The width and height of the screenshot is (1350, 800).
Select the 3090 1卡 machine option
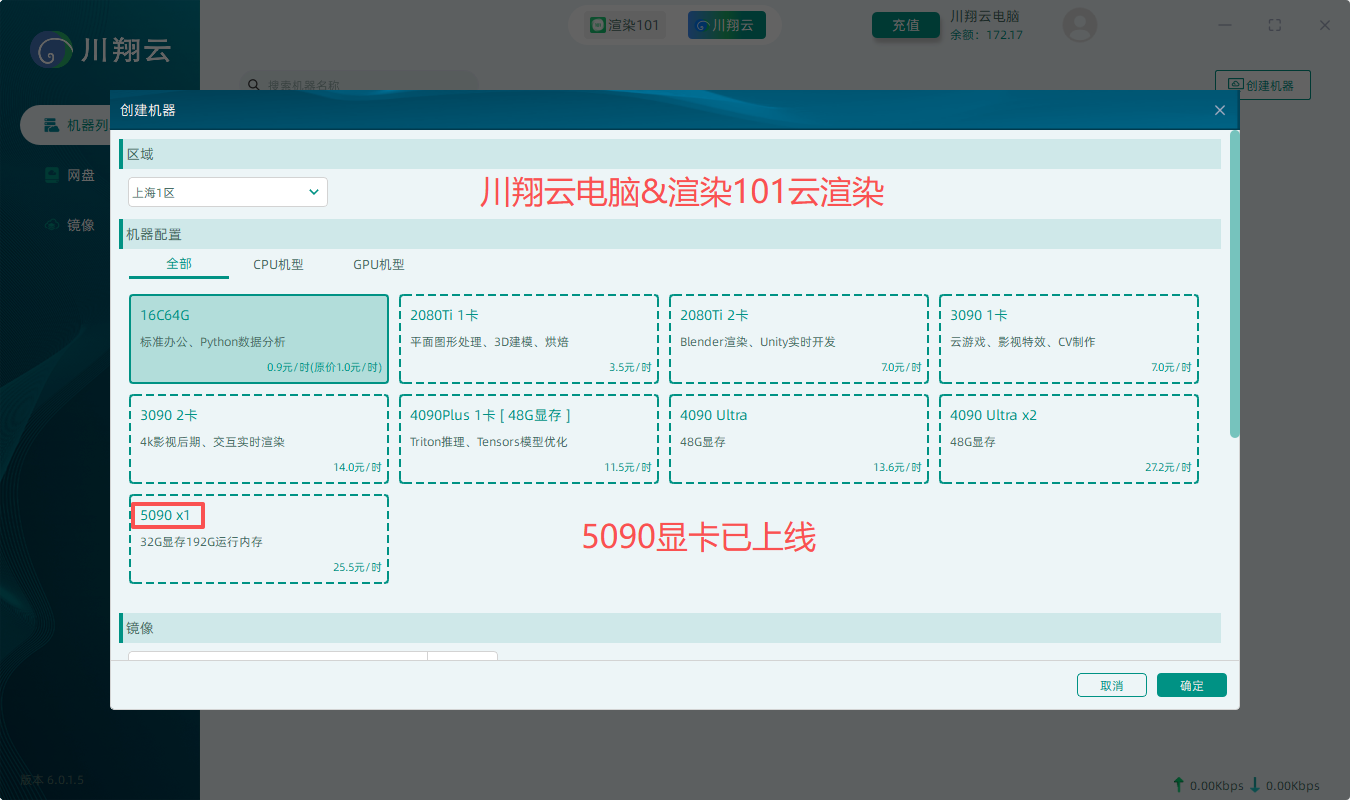(1069, 339)
